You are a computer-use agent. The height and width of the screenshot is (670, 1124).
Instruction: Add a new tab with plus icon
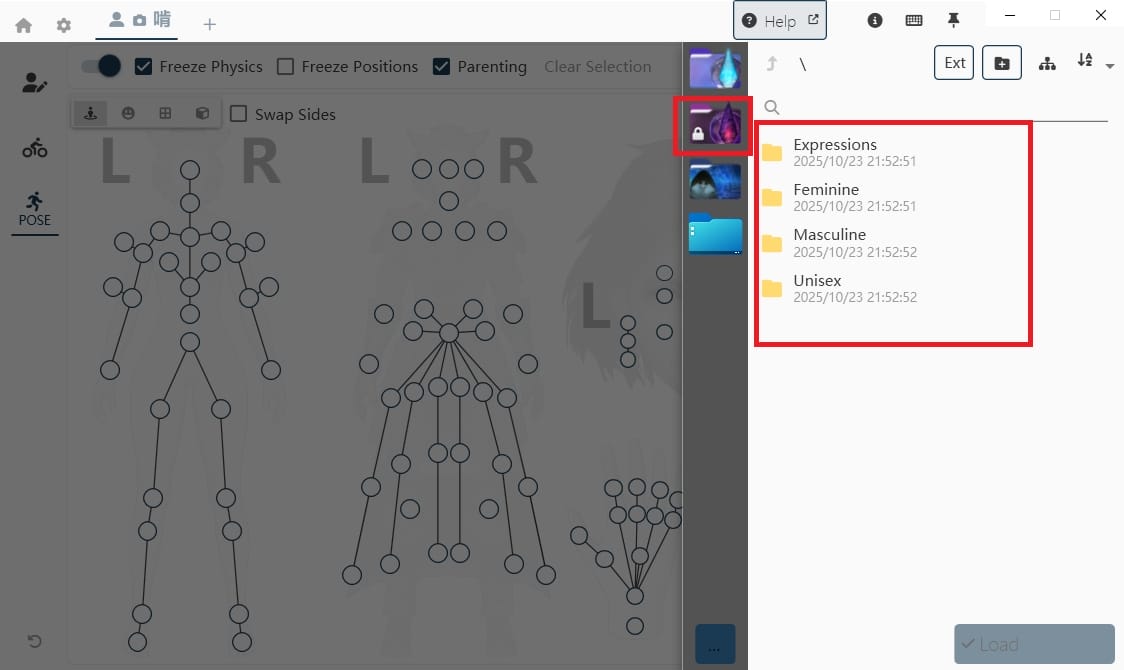(x=209, y=24)
